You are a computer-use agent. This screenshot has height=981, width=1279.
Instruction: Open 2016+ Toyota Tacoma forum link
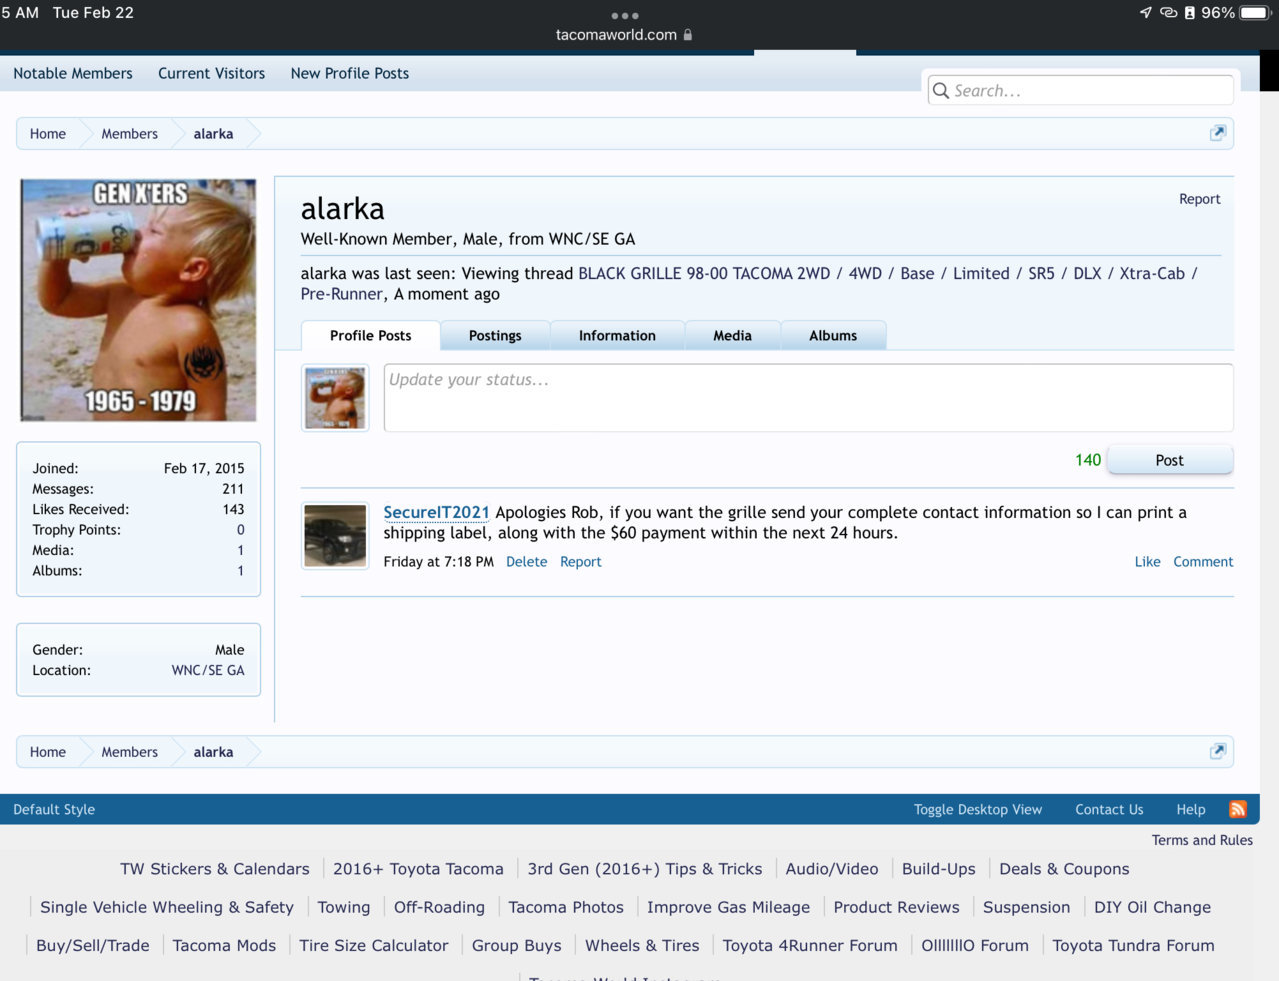[418, 869]
